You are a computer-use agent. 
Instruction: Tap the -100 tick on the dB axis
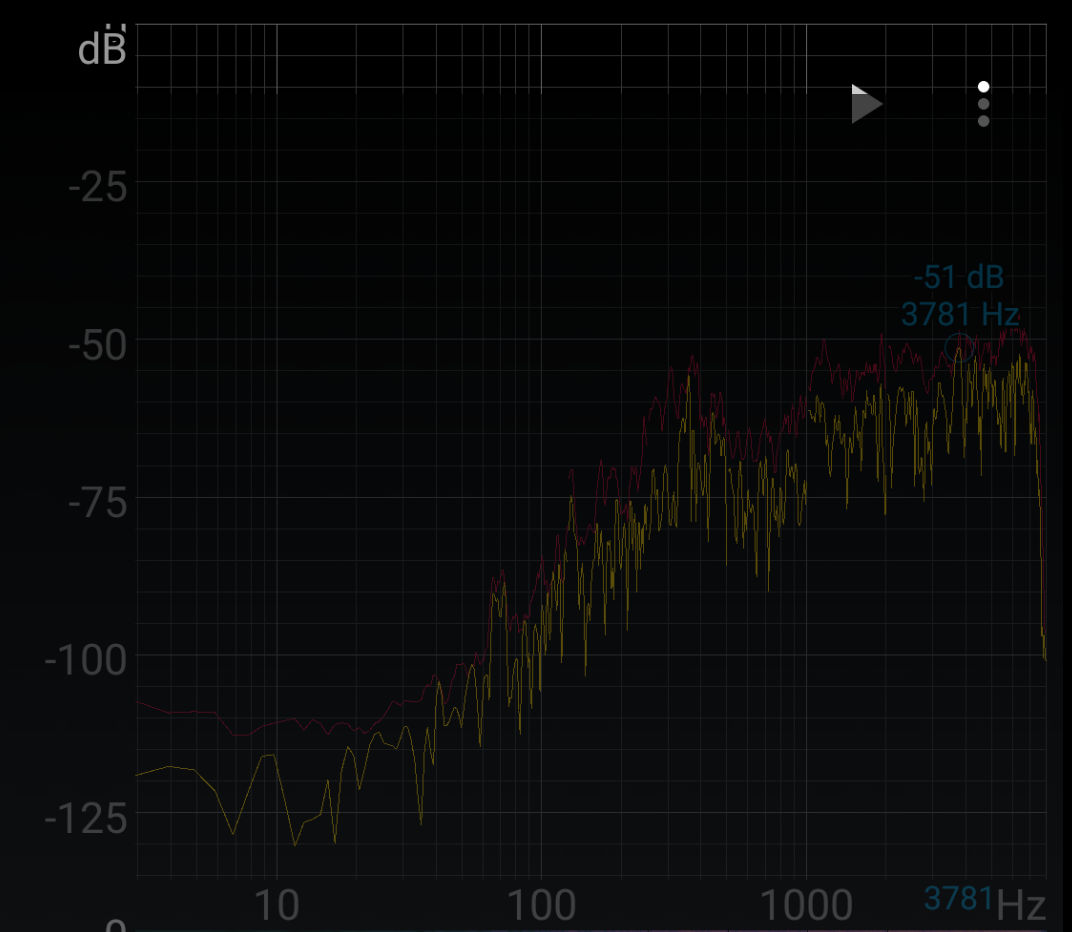tap(87, 661)
